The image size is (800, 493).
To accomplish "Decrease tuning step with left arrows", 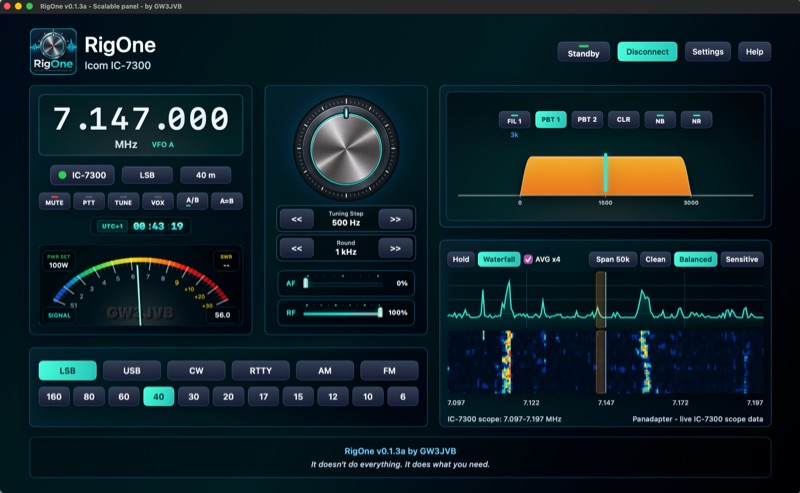I will click(296, 219).
